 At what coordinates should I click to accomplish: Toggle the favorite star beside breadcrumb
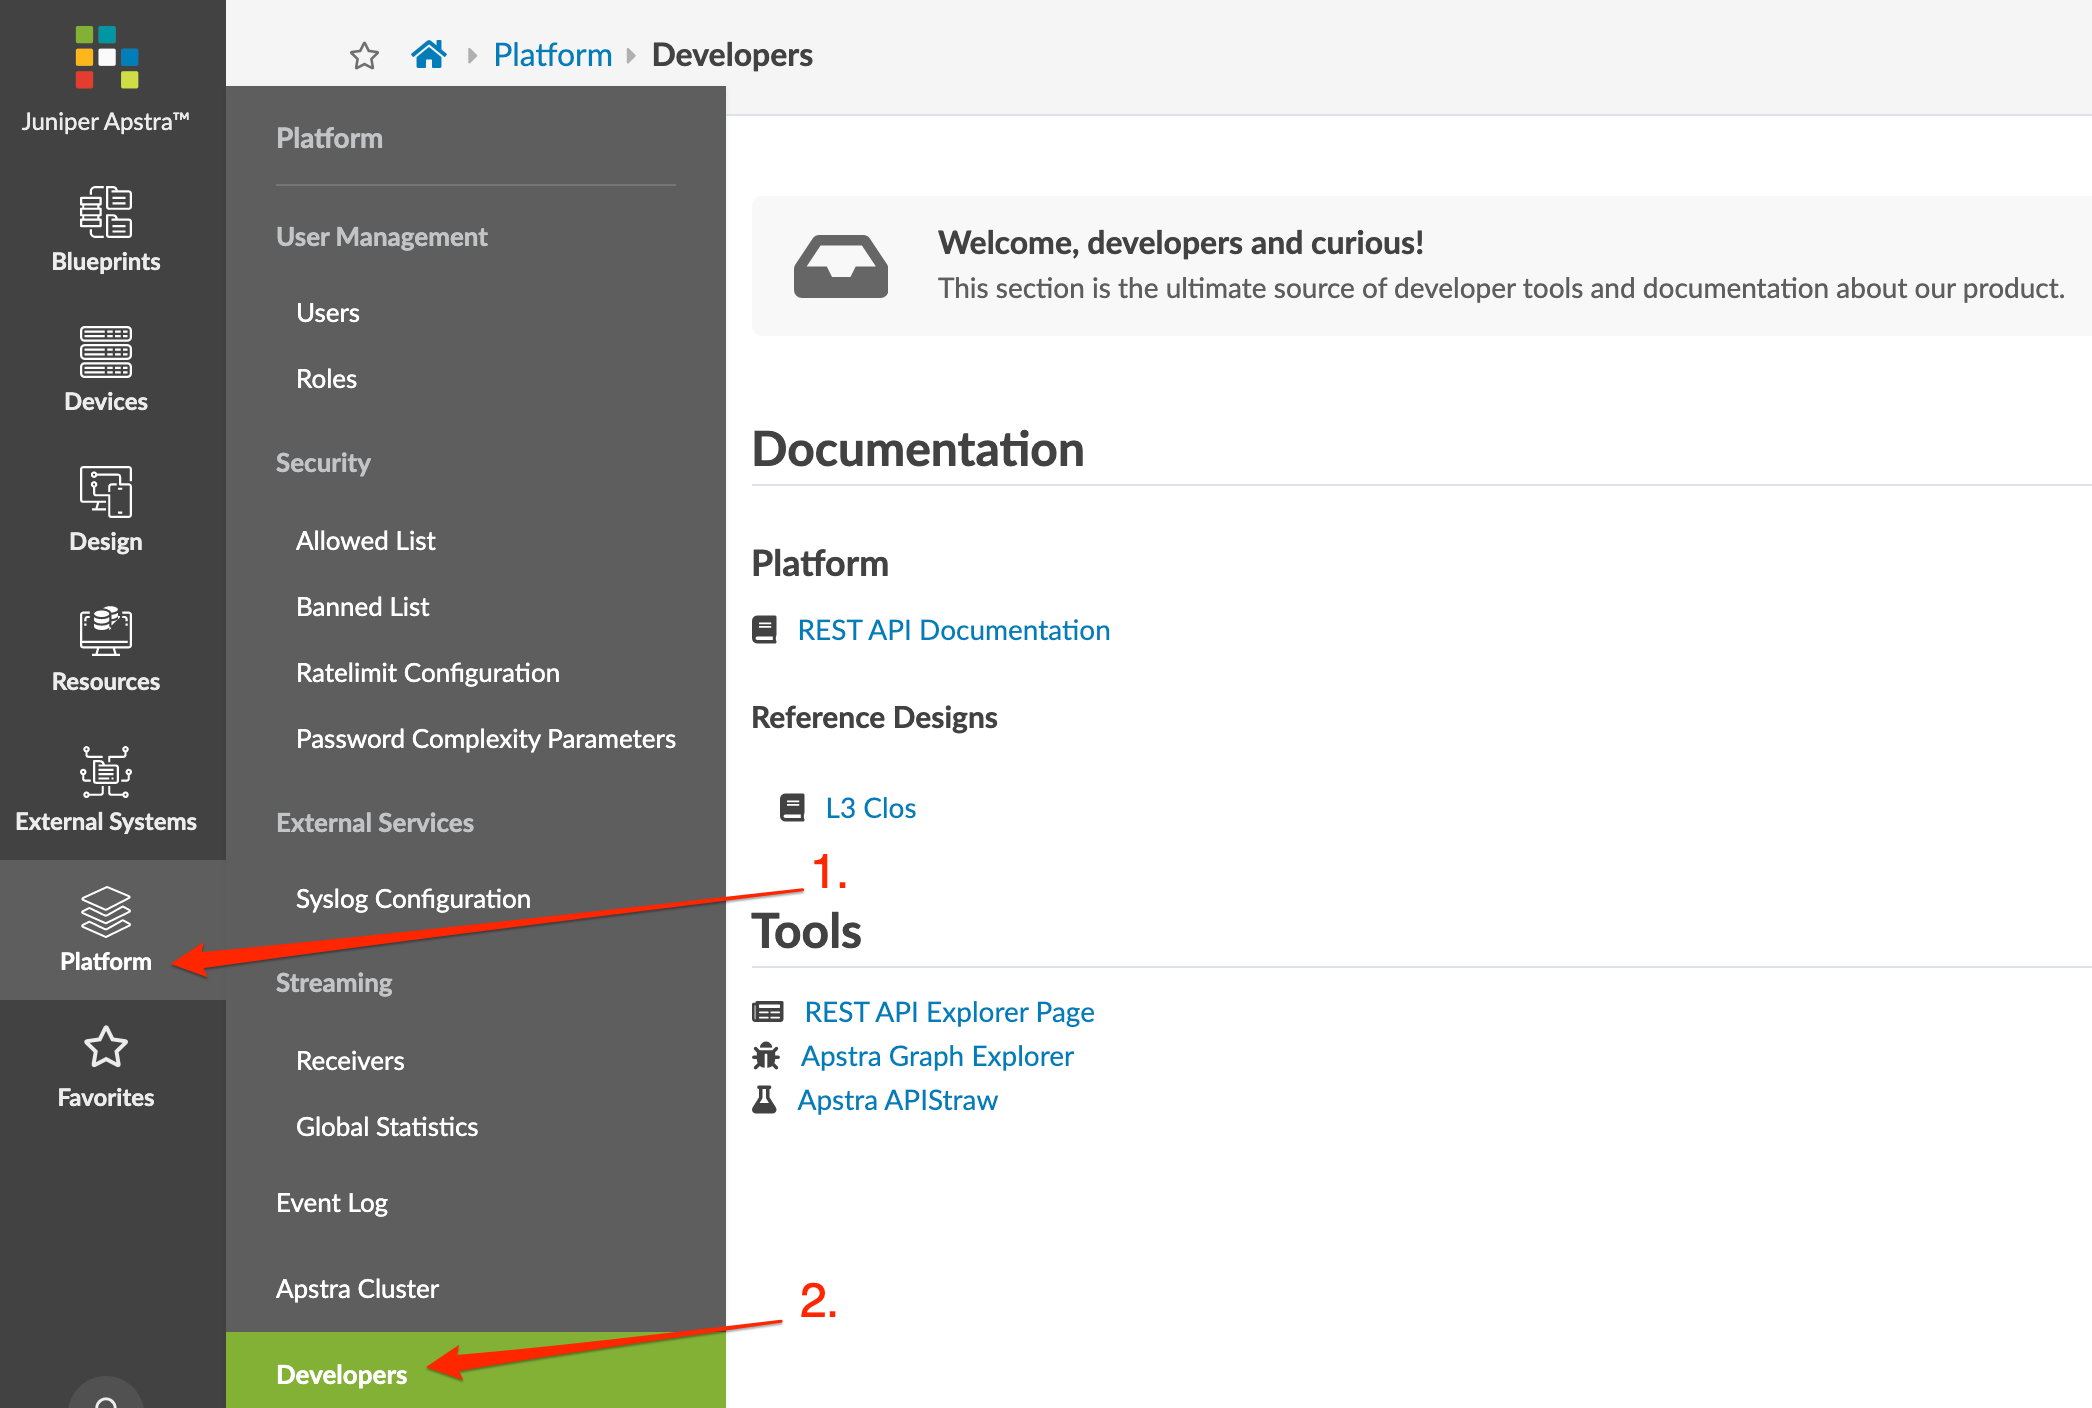click(364, 56)
